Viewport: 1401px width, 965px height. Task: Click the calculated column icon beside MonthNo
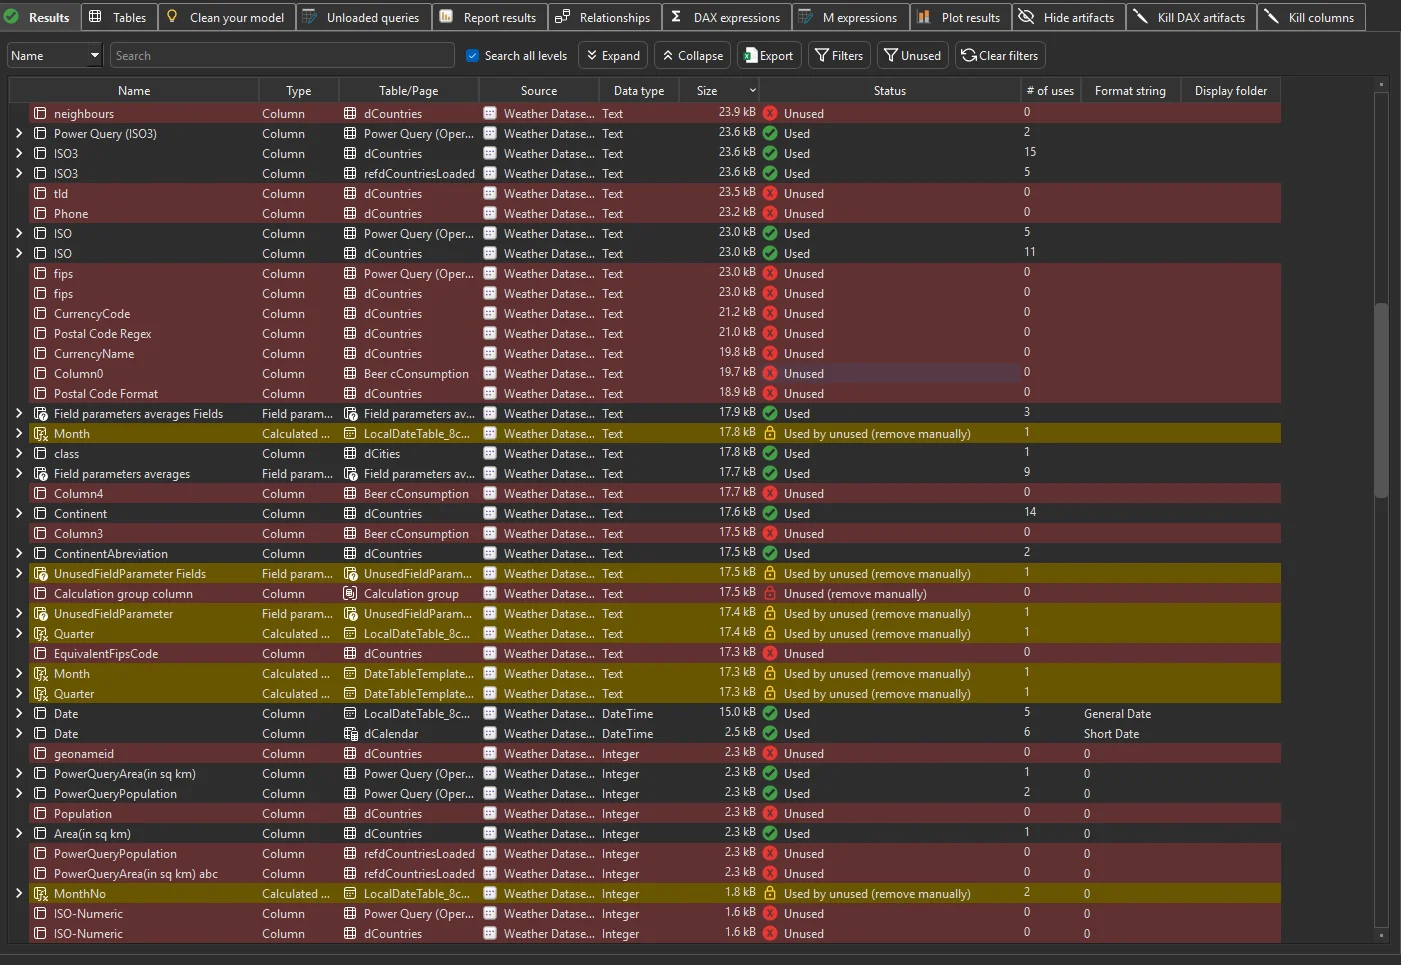[x=40, y=893]
